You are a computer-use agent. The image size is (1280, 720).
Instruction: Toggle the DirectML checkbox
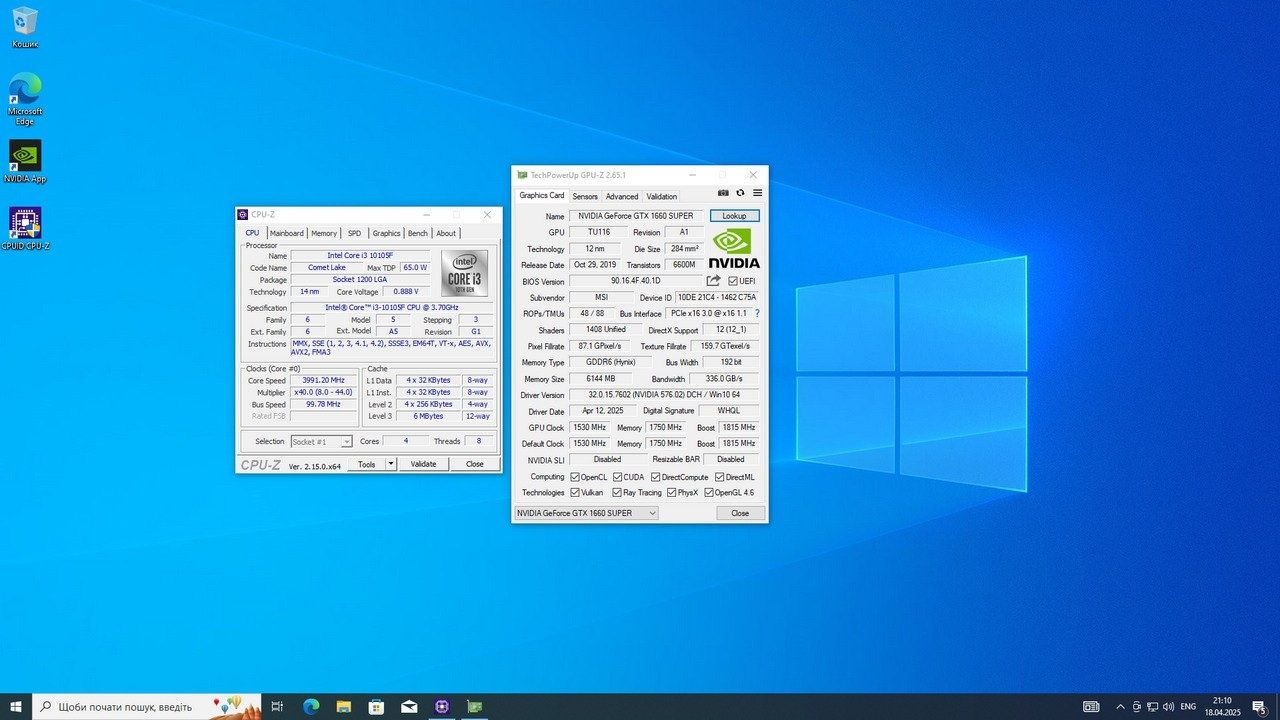(x=719, y=477)
